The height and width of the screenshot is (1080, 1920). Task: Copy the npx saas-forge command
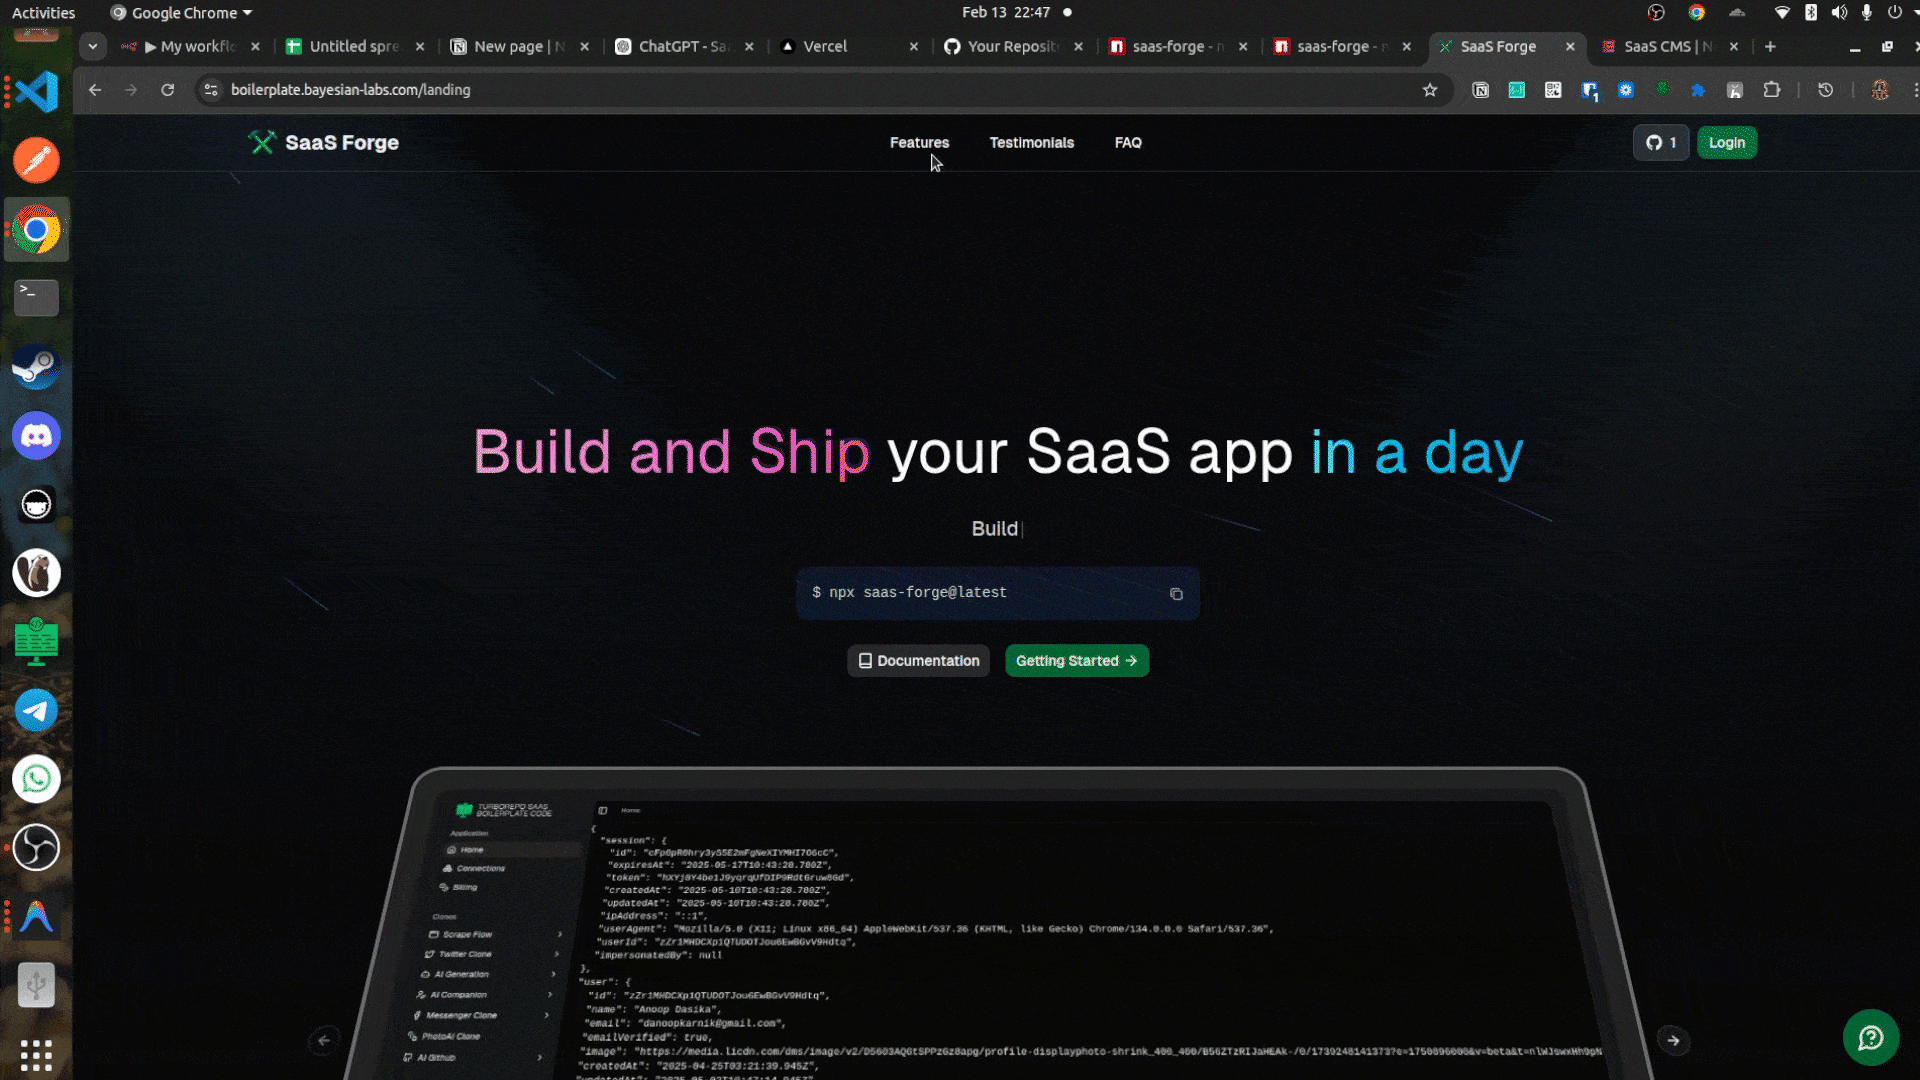tap(1176, 594)
